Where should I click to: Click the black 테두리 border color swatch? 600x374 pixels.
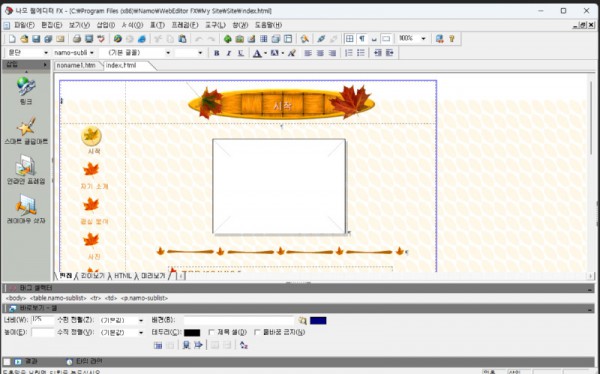[192, 333]
